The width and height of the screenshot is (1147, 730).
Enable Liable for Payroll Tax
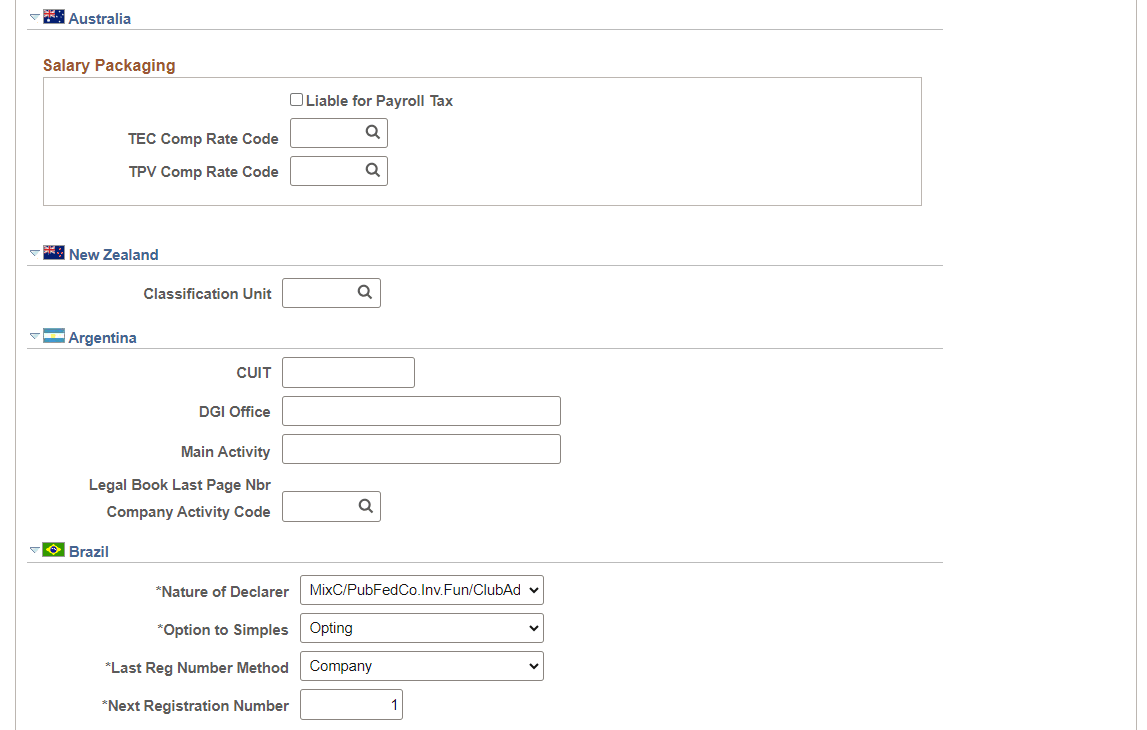[296, 99]
